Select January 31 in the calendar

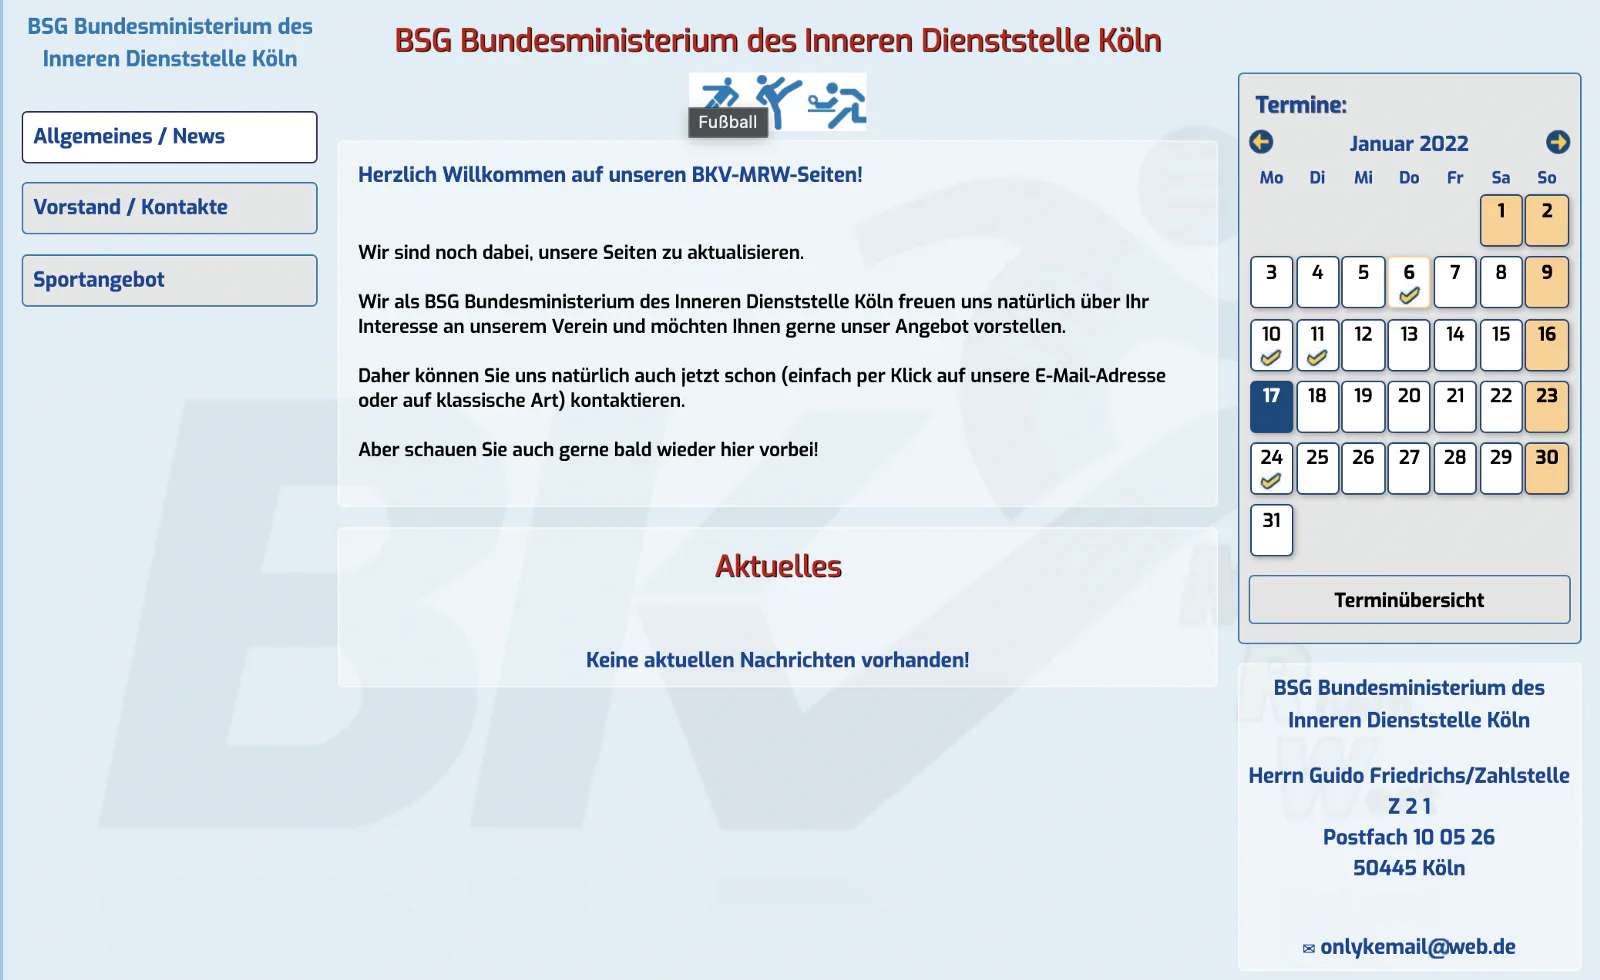pos(1271,530)
